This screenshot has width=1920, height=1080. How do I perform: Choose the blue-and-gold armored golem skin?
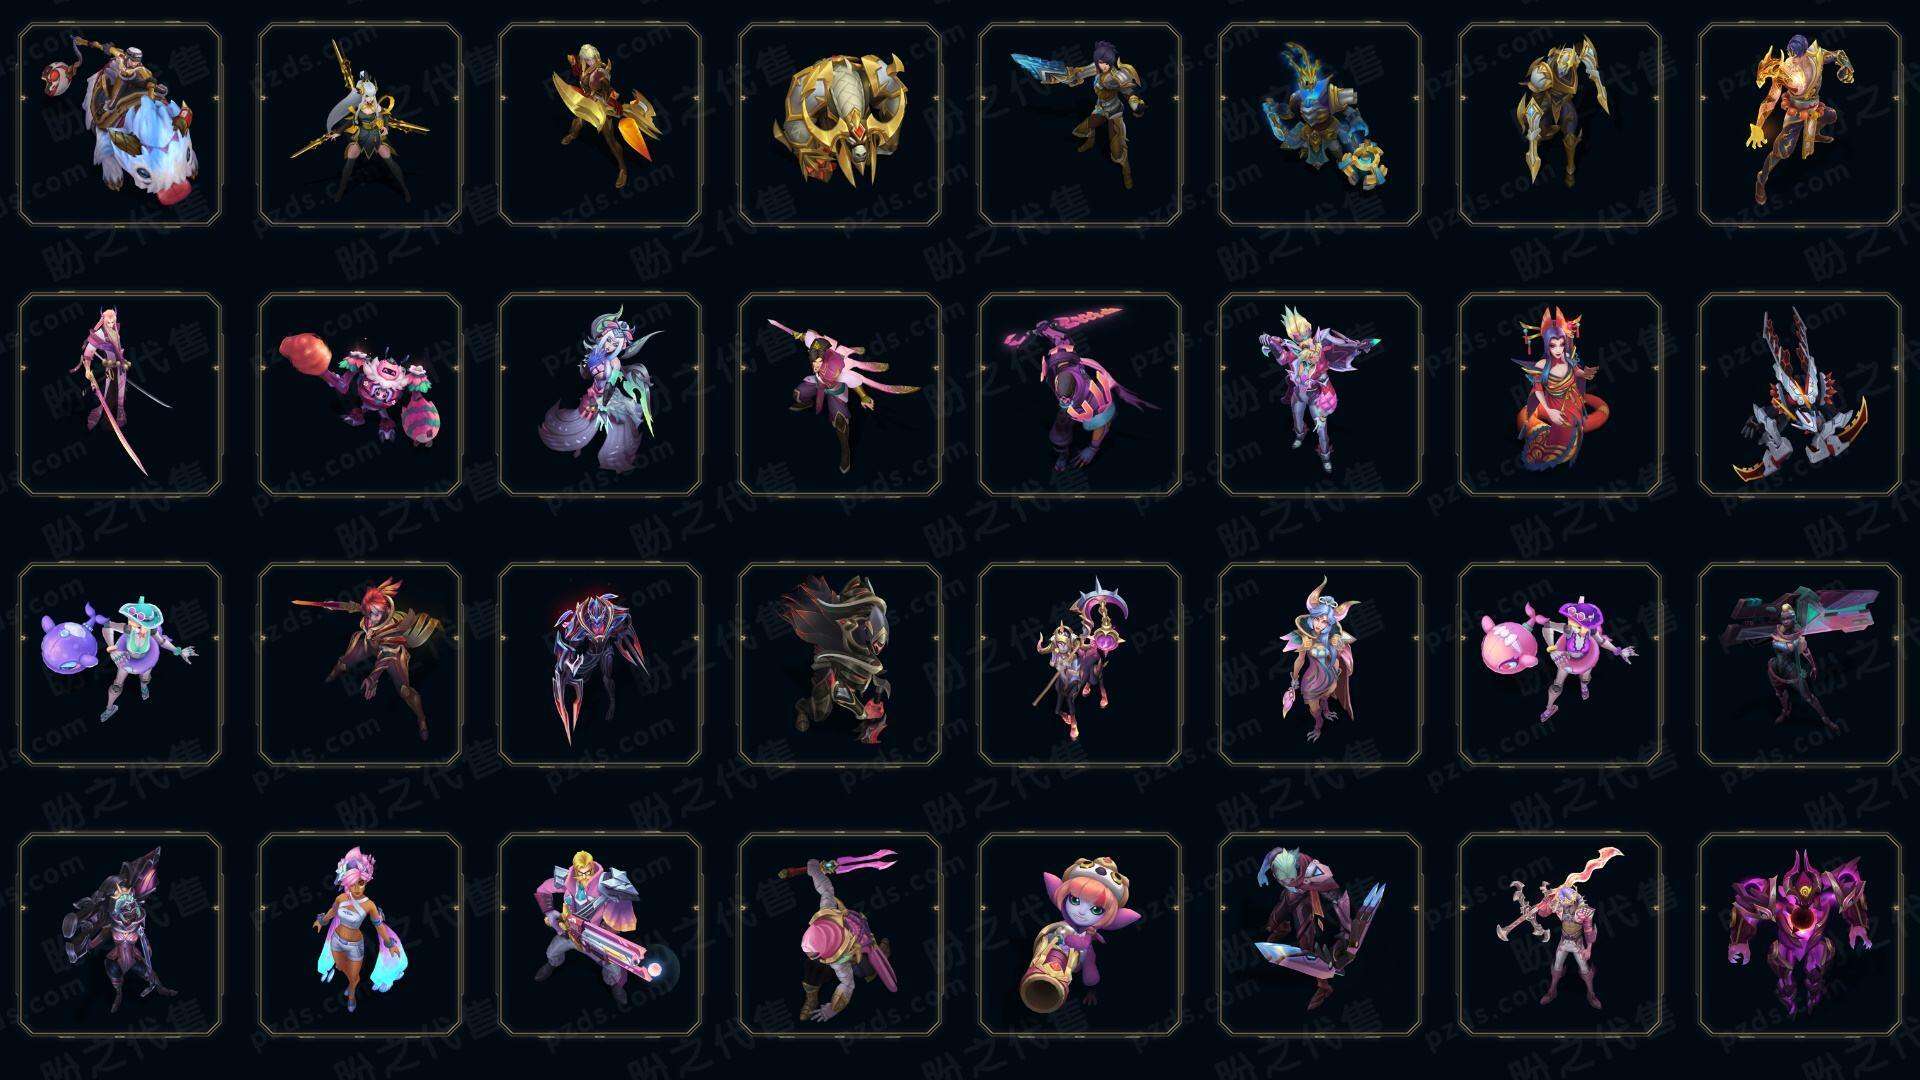point(1320,125)
